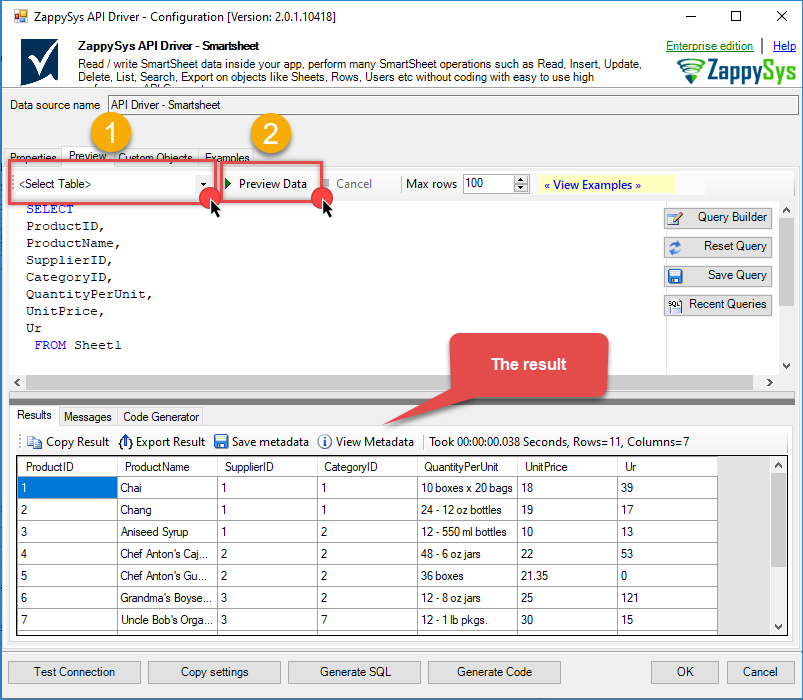Select the Uncle Bob's Orga... cell
The width and height of the screenshot is (803, 700).
[x=167, y=620]
